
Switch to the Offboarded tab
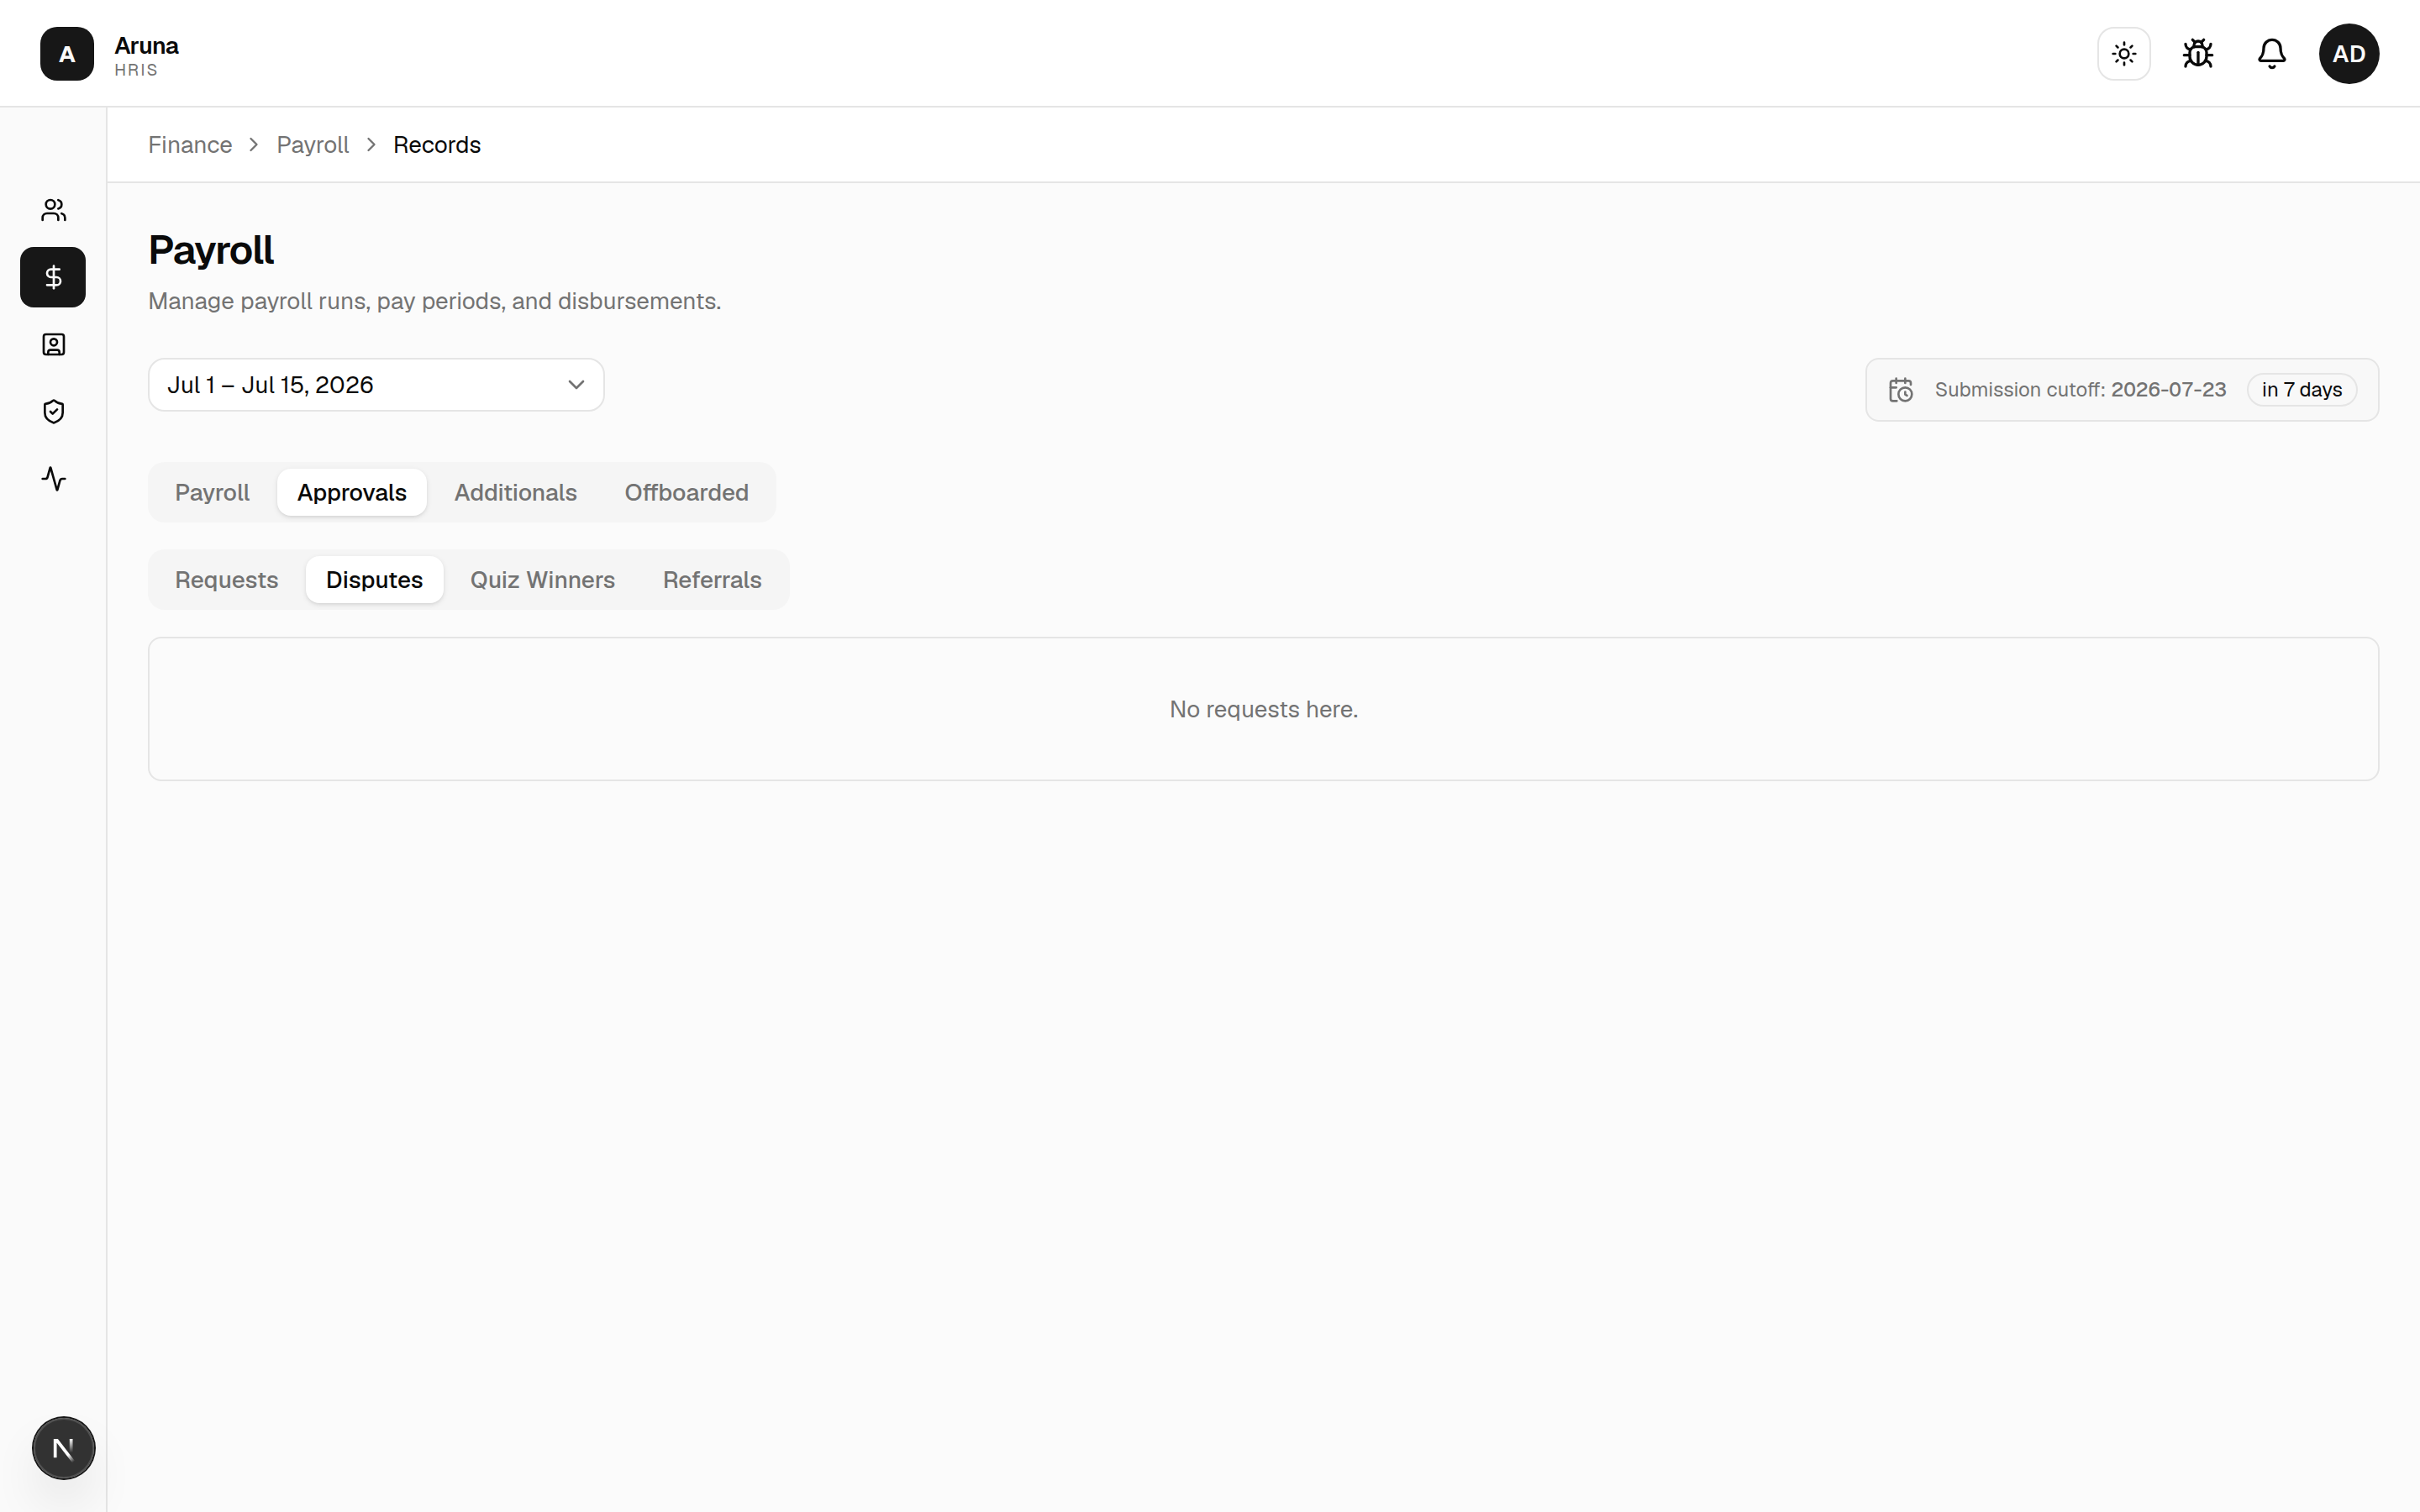687,493
